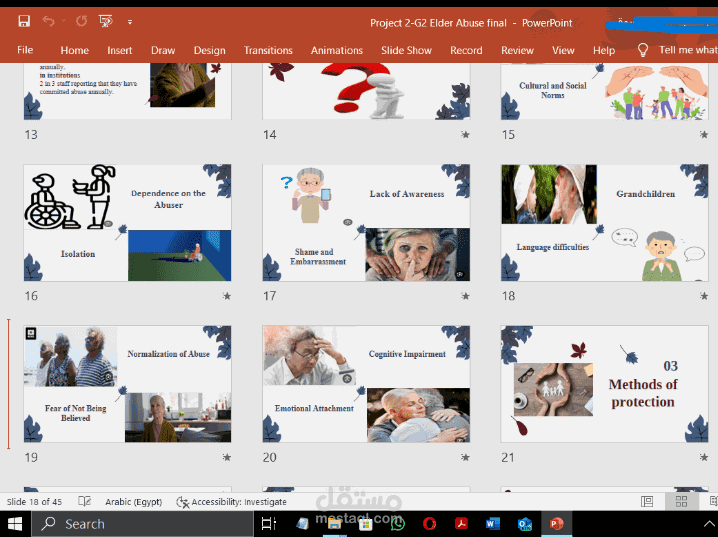The height and width of the screenshot is (537, 718).
Task: Select slide 20 Cognitive Impairment
Action: click(x=366, y=384)
